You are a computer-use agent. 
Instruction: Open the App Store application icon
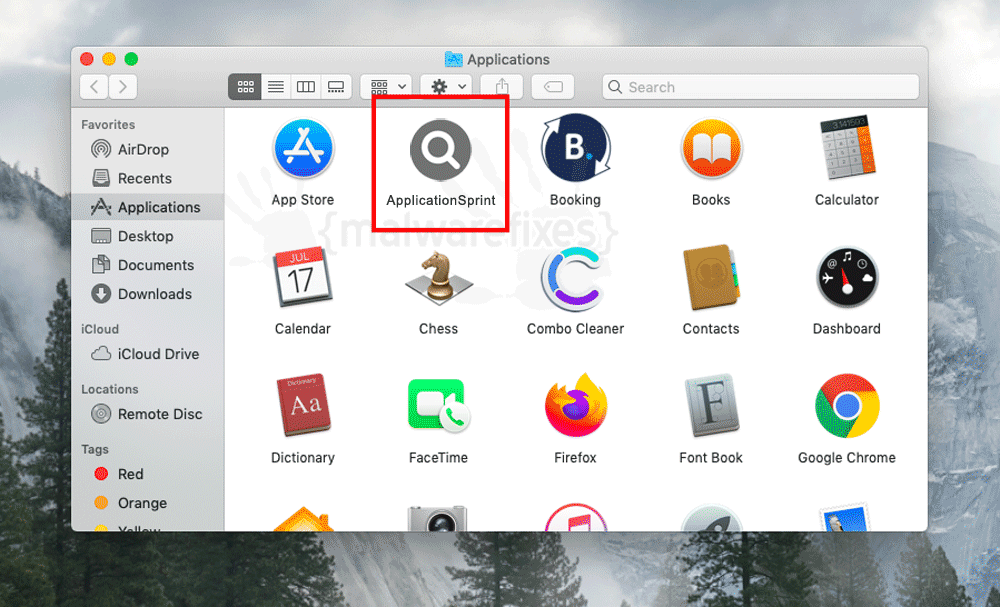303,149
